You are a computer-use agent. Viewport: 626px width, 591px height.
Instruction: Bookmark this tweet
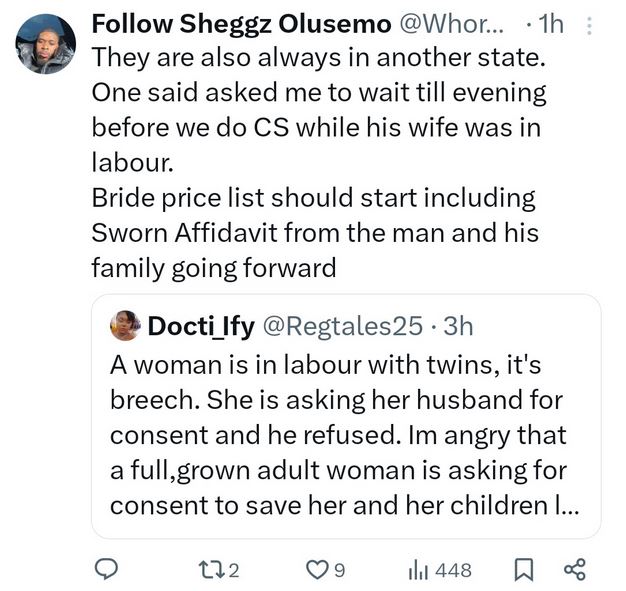523,570
